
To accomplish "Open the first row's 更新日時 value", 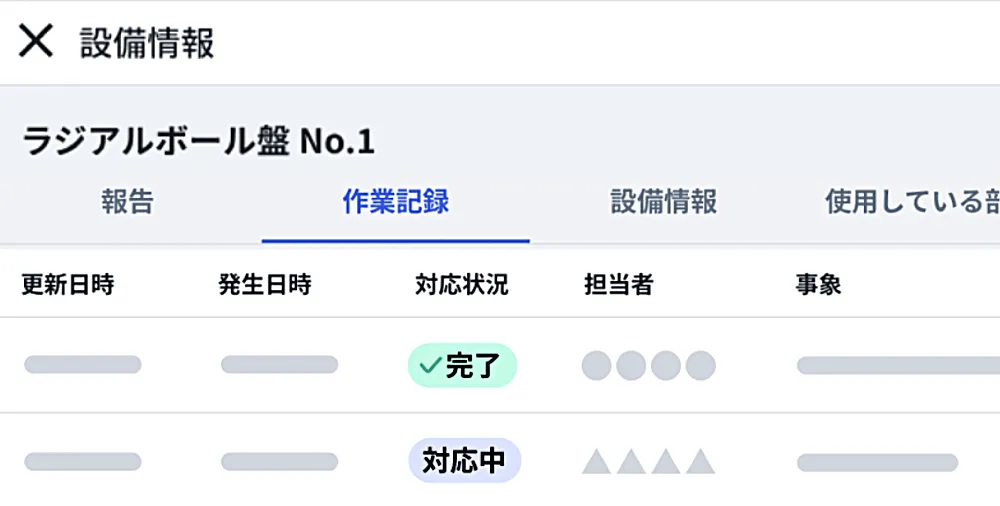I will [x=83, y=364].
